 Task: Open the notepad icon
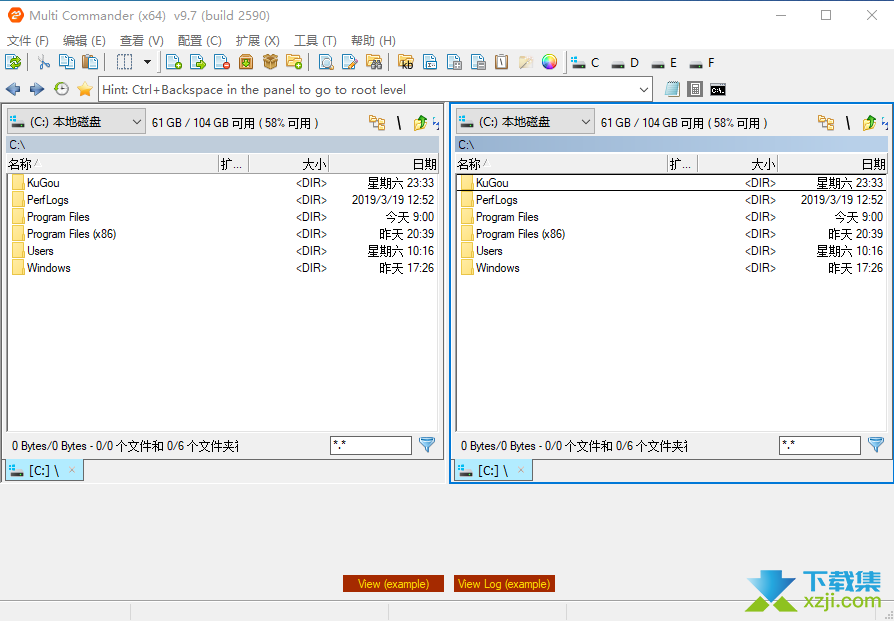tap(672, 89)
